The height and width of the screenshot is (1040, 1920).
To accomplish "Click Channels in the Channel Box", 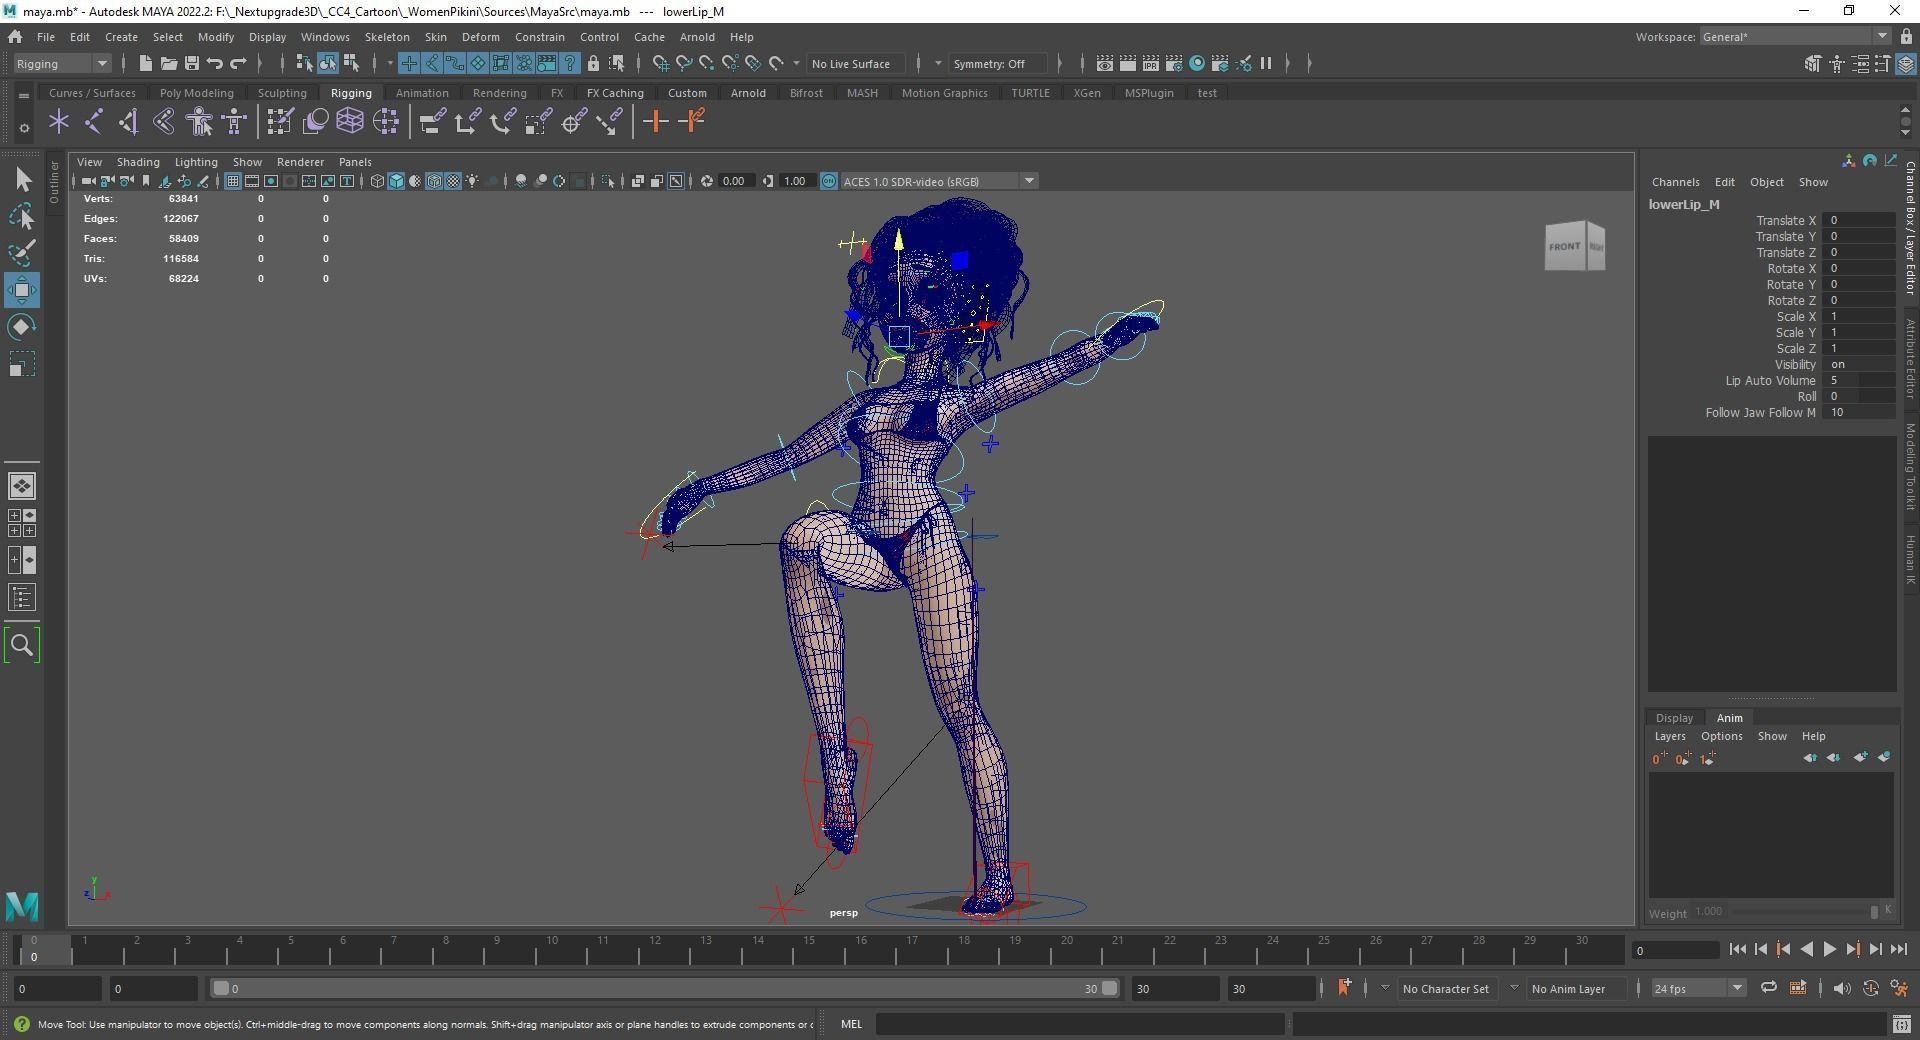I will pyautogui.click(x=1675, y=182).
